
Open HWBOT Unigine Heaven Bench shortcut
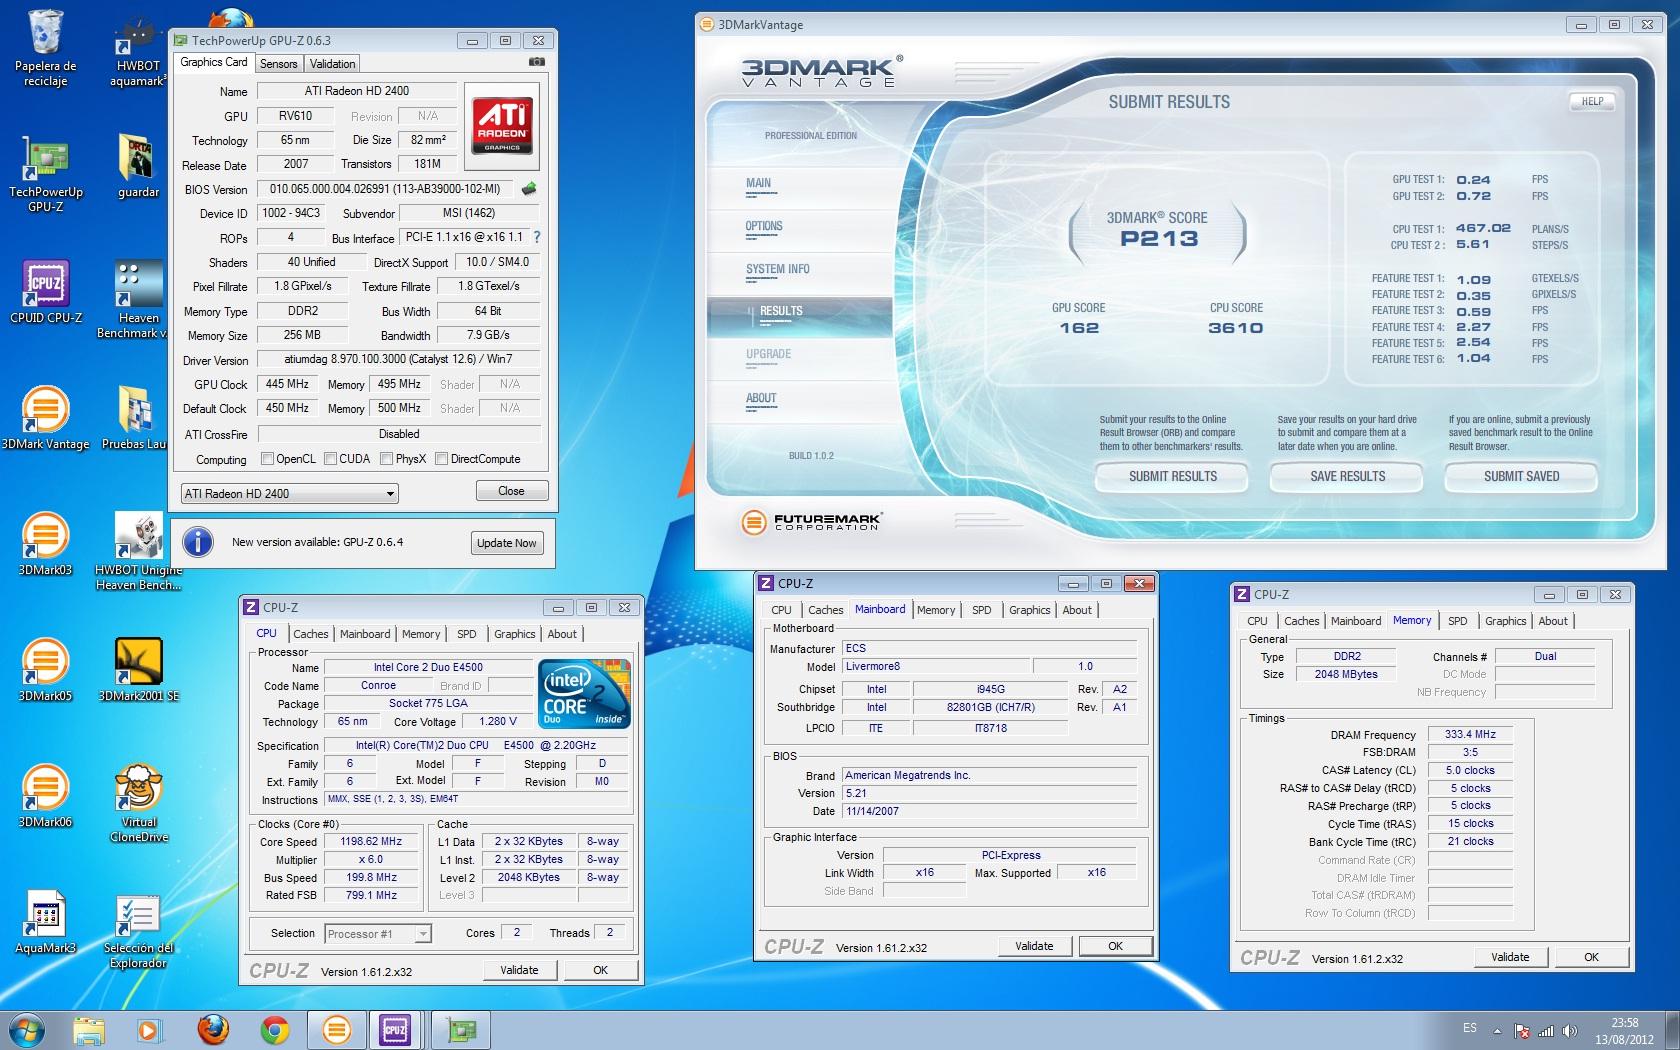pos(138,551)
